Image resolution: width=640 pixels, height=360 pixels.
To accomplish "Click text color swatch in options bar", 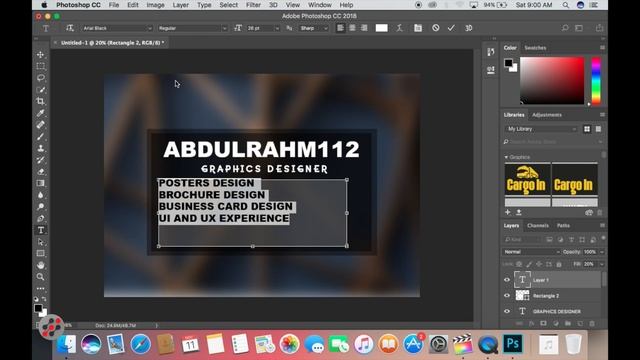I will (x=382, y=28).
